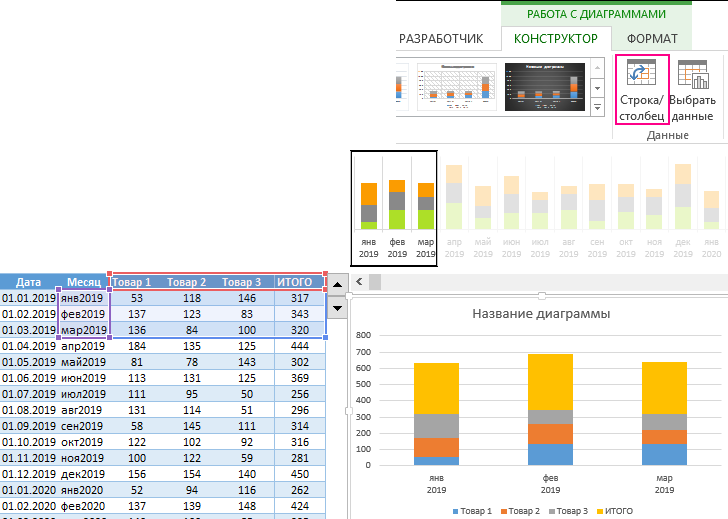Click the Строка/столбец switch button
Screen dimensions: 728x519
(641, 90)
